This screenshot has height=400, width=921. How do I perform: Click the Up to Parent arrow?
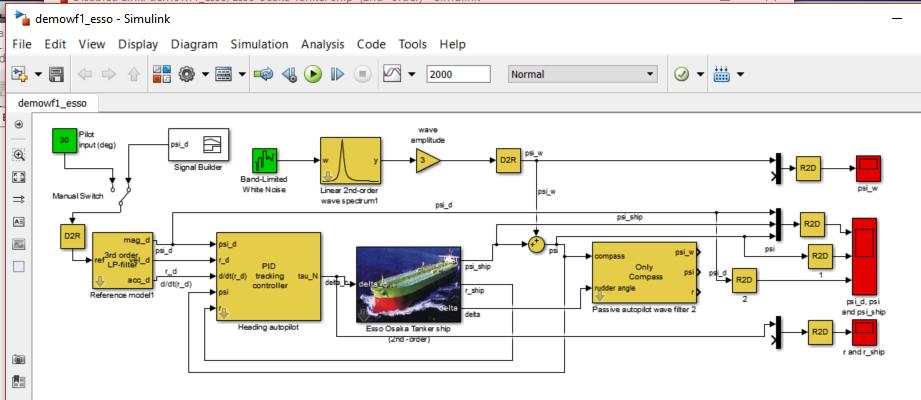(x=134, y=75)
